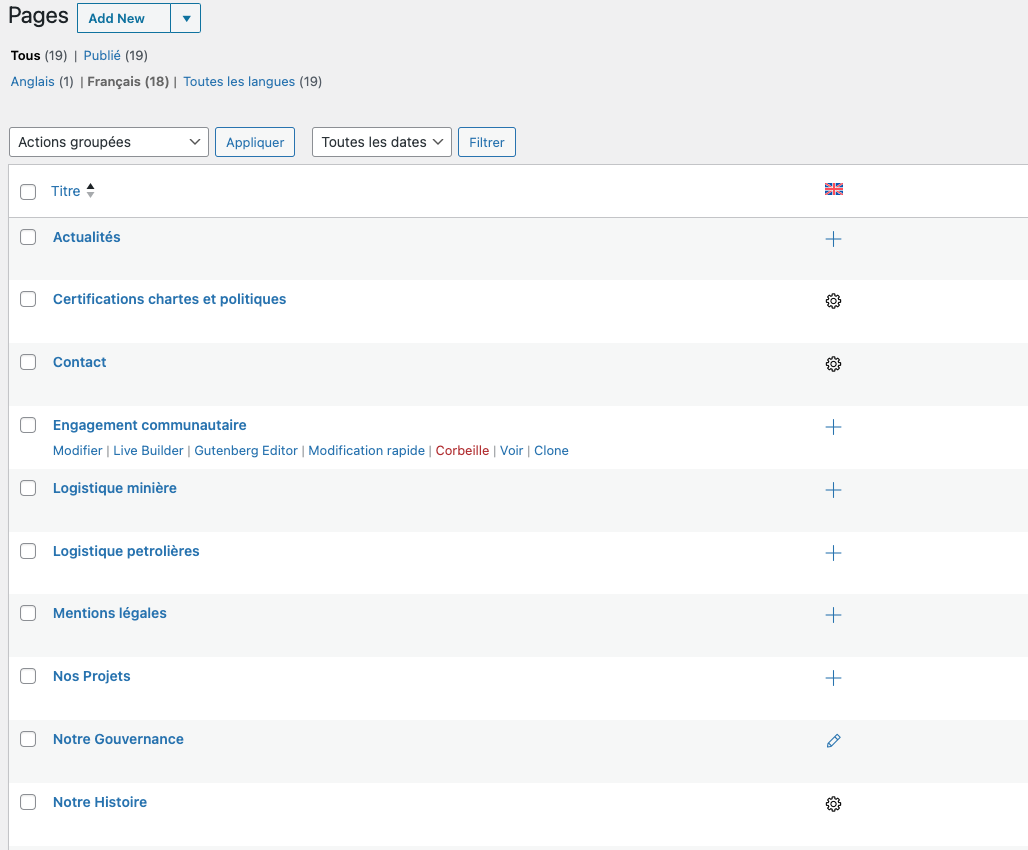Image resolution: width=1028 pixels, height=850 pixels.
Task: Filter pages by Anglais language
Action: click(32, 82)
